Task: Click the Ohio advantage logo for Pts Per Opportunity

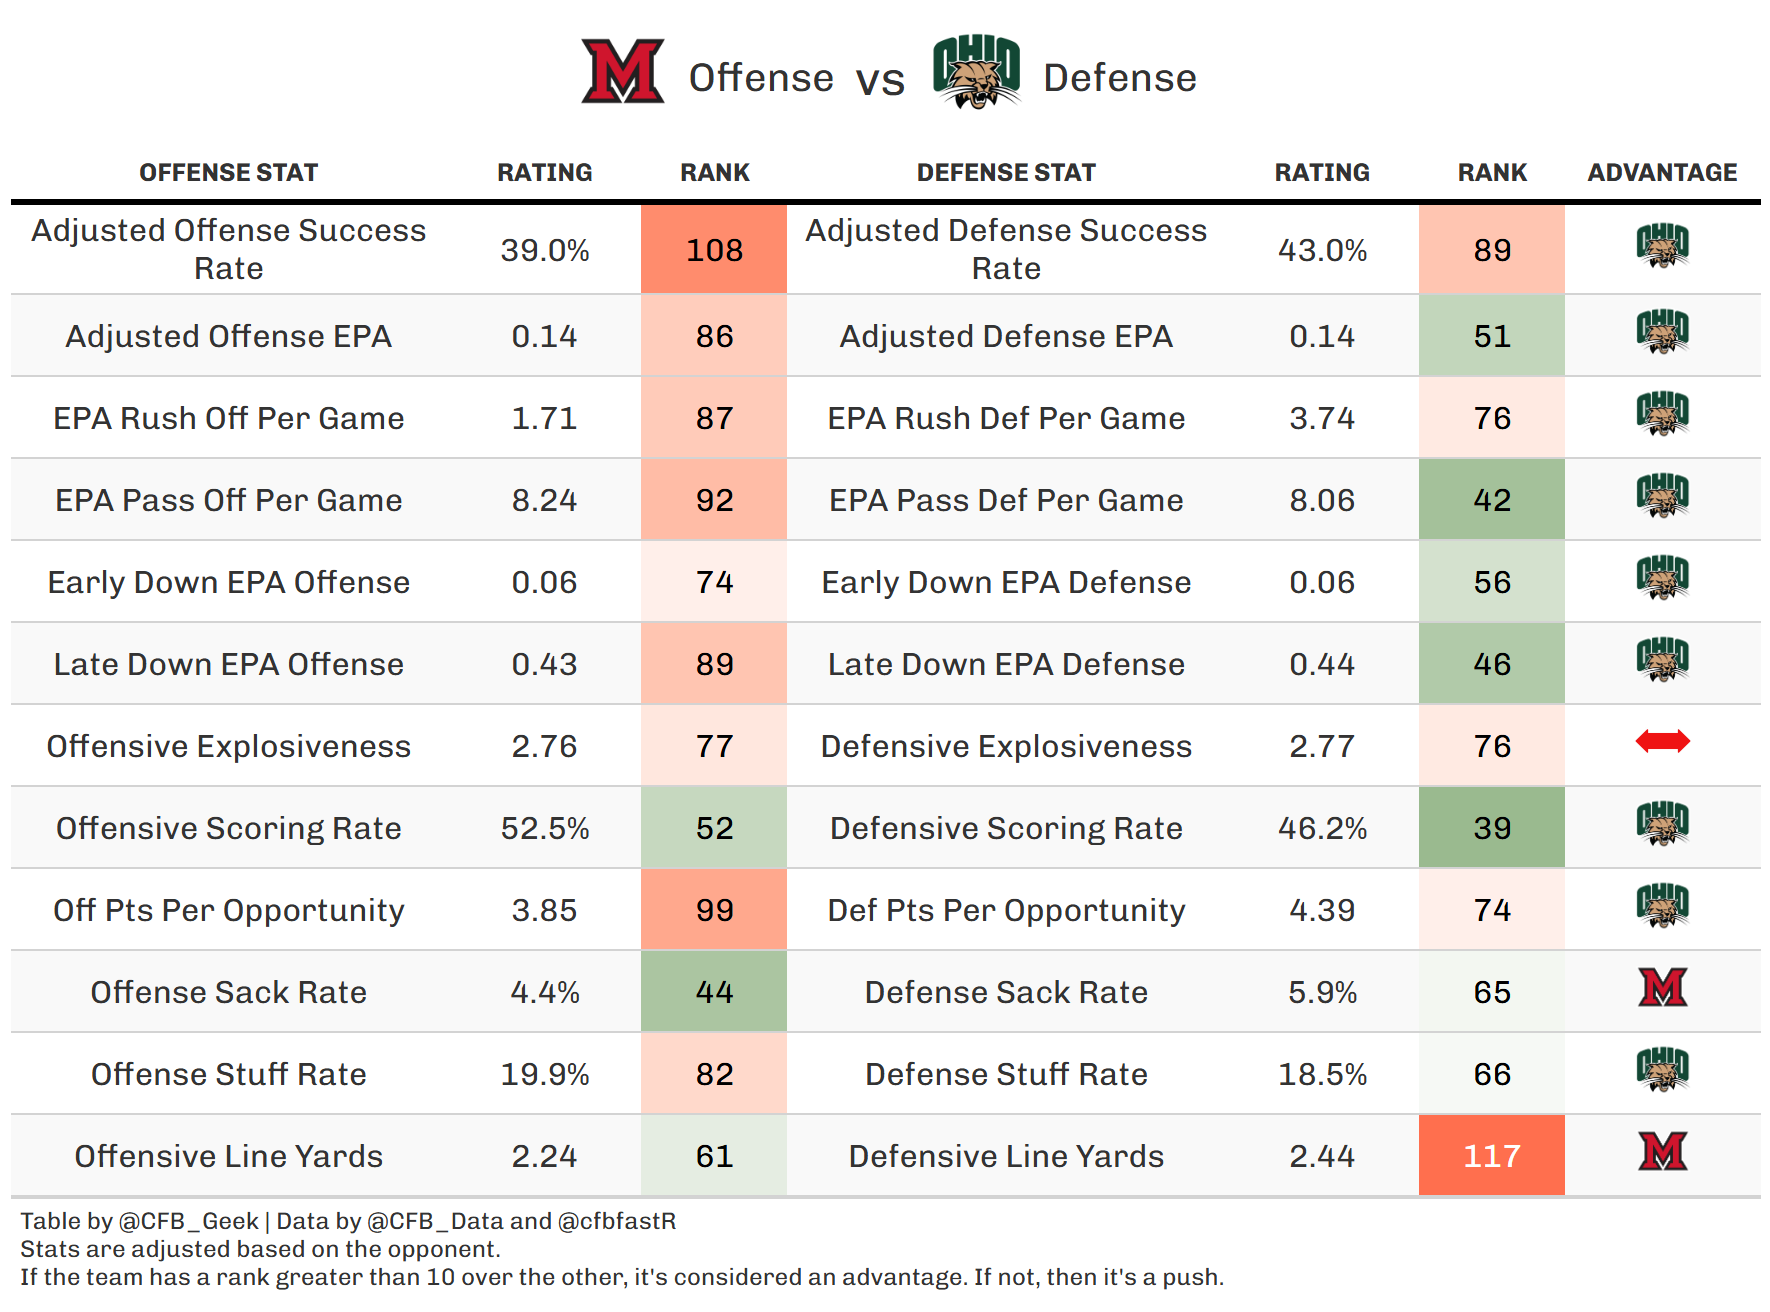Action: 1662,905
